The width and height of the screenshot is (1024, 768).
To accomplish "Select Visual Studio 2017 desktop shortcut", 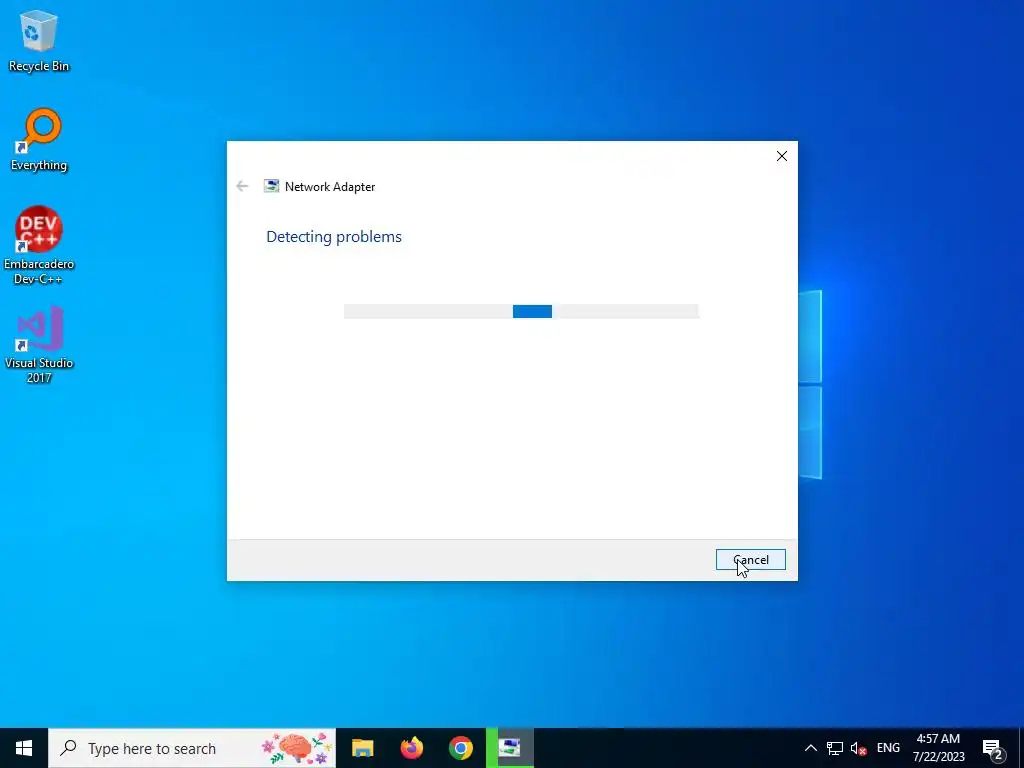I will pos(39,344).
